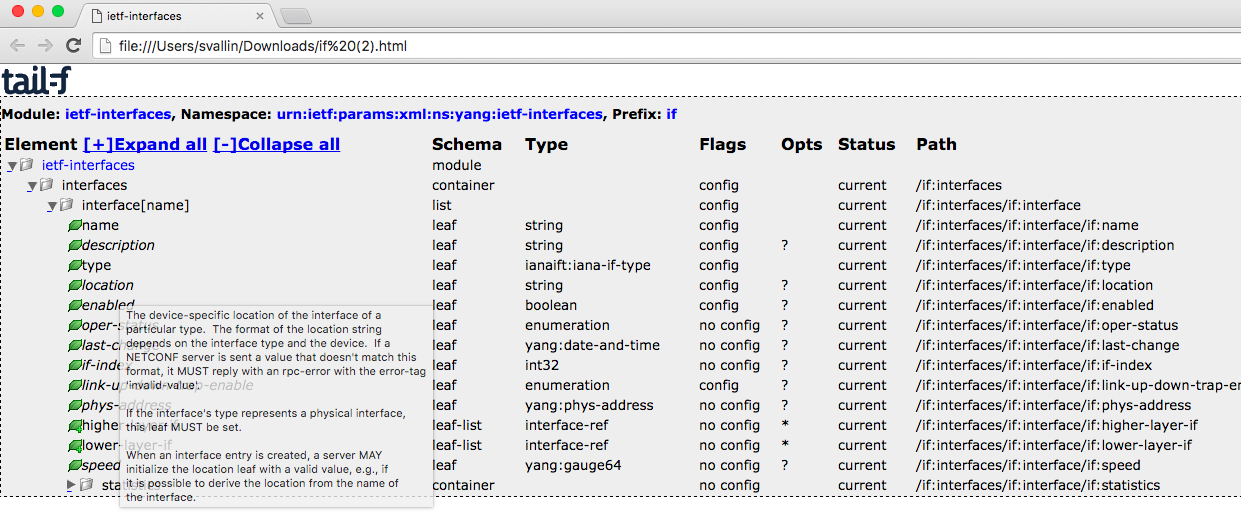Reload the page with the refresh icon
Screen dimensions: 1241x516
coord(73,46)
